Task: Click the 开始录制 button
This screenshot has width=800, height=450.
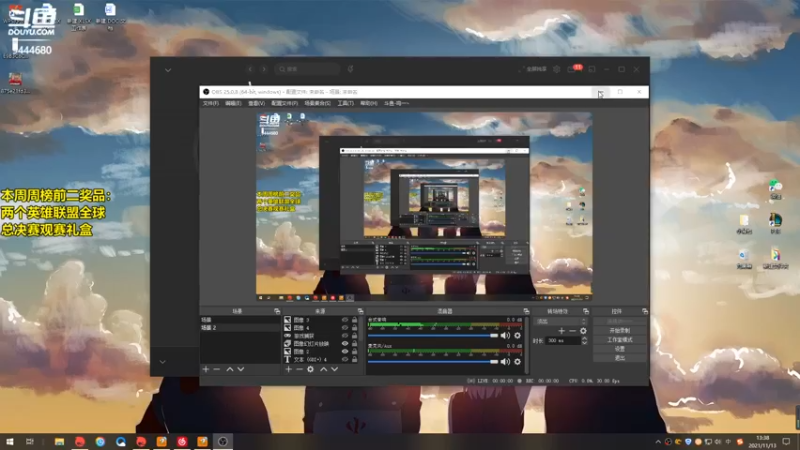Action: point(620,331)
